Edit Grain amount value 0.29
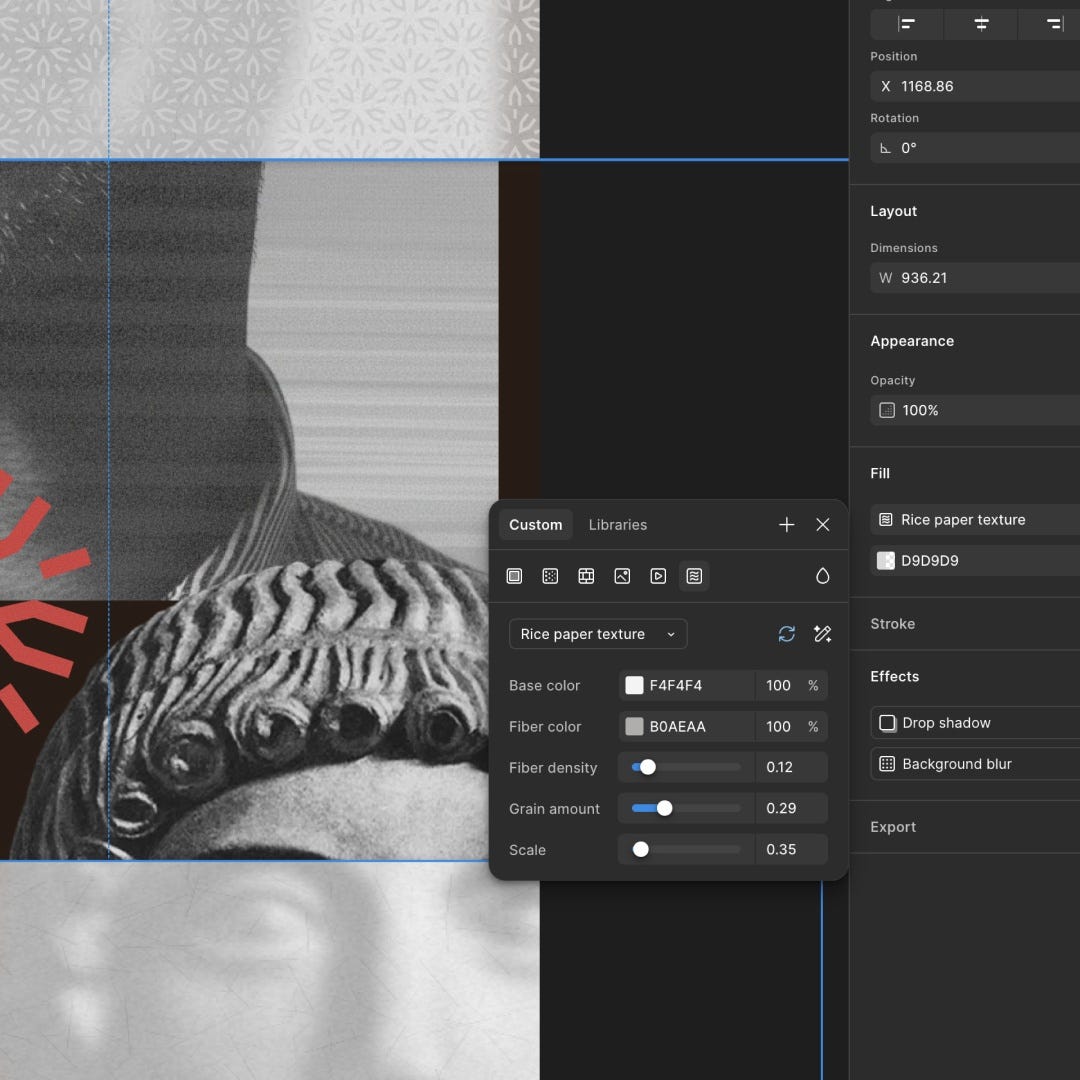 791,809
